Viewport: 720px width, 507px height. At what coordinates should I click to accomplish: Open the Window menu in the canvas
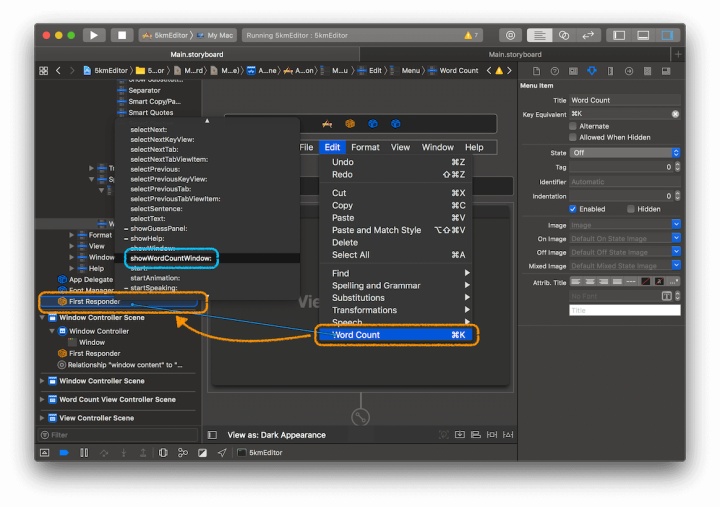pyautogui.click(x=438, y=147)
